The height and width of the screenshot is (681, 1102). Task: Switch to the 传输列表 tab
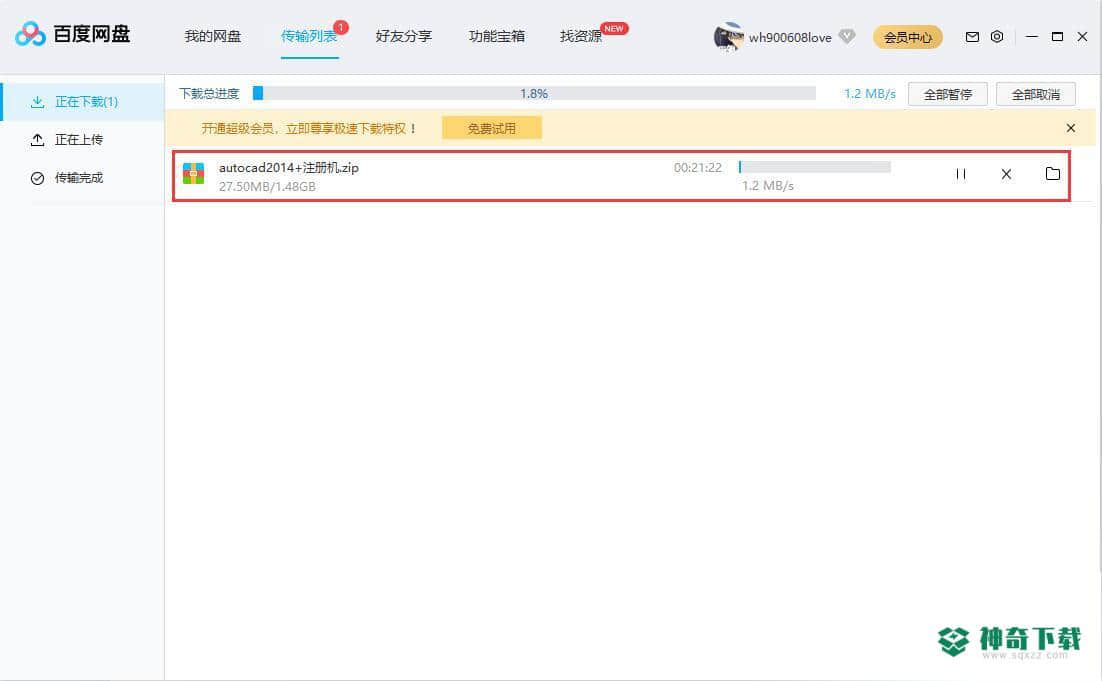[309, 36]
